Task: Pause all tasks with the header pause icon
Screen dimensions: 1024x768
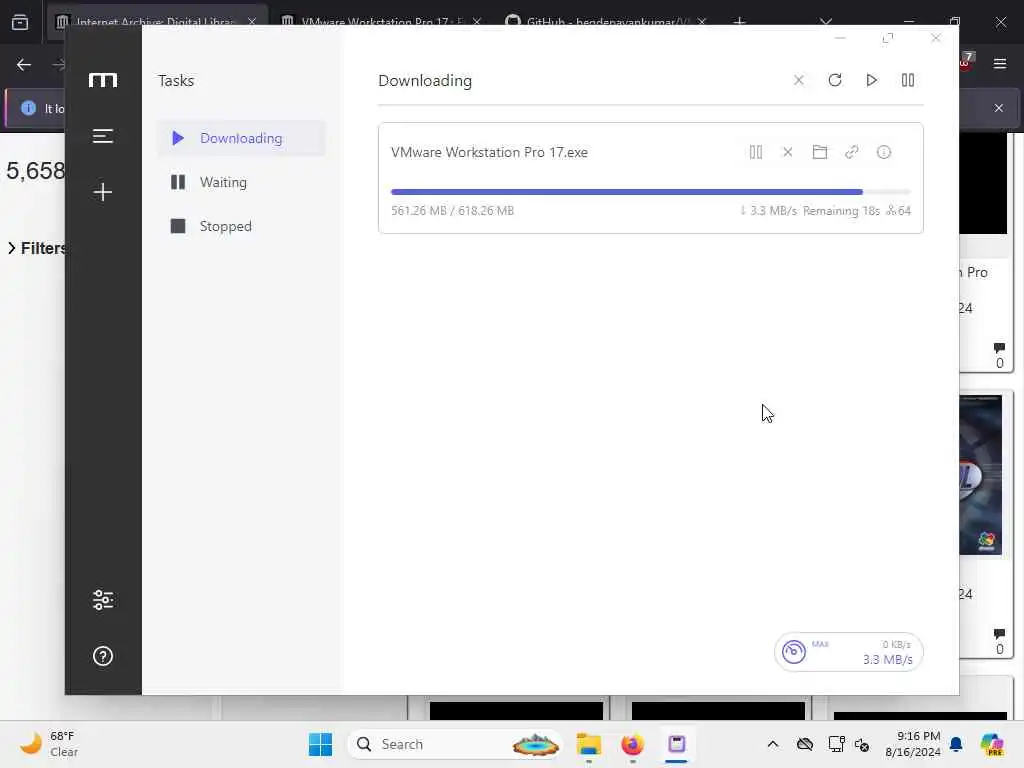Action: pos(908,80)
